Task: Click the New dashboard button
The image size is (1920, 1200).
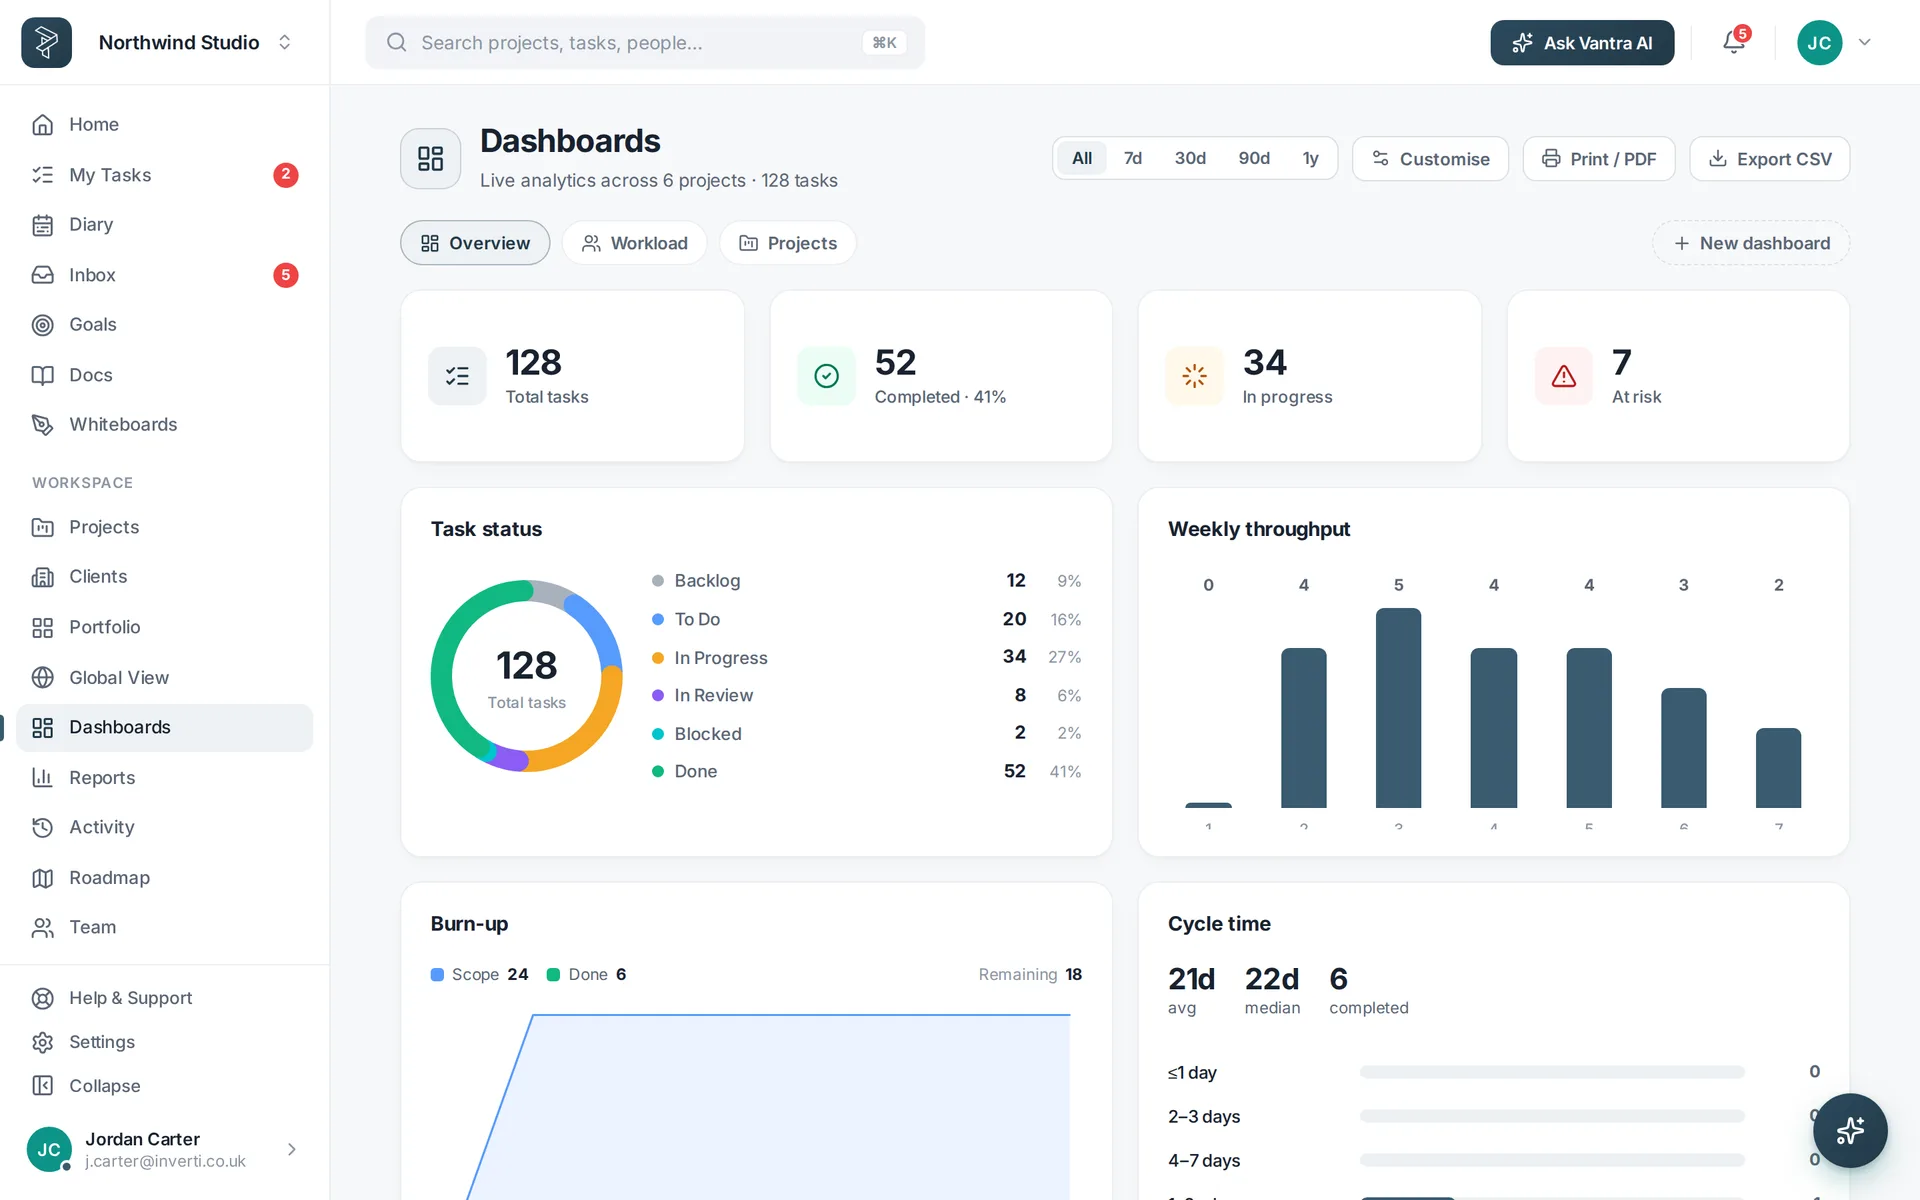Action: tap(1751, 243)
